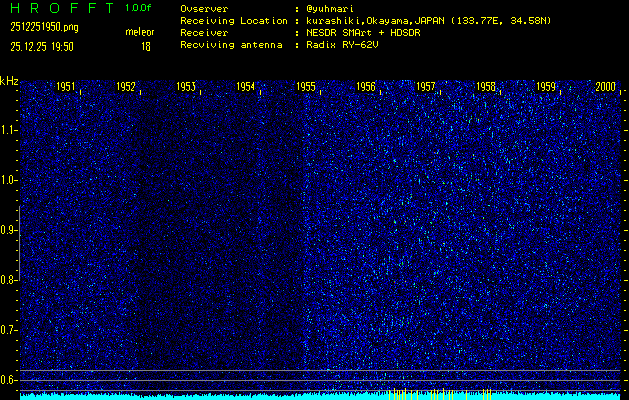Viewport: 629px width, 400px height.
Task: Click the gray vertical range bar beside the frequency axis
Action: 19,243
